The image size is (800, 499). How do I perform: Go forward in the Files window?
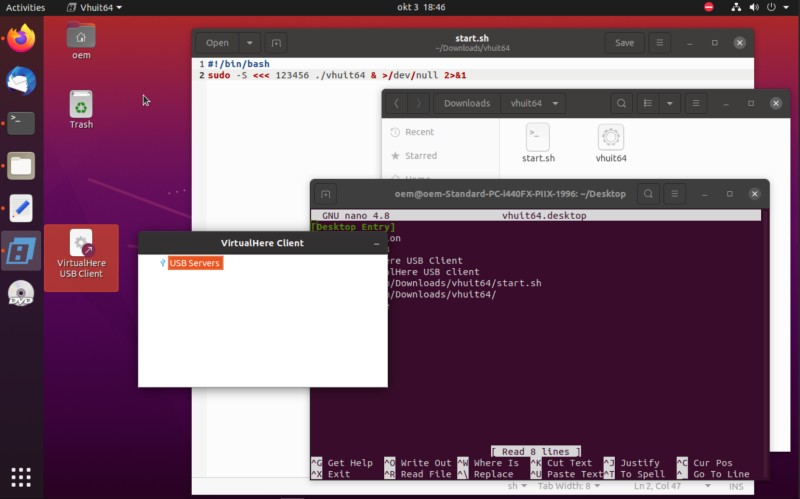tap(418, 103)
